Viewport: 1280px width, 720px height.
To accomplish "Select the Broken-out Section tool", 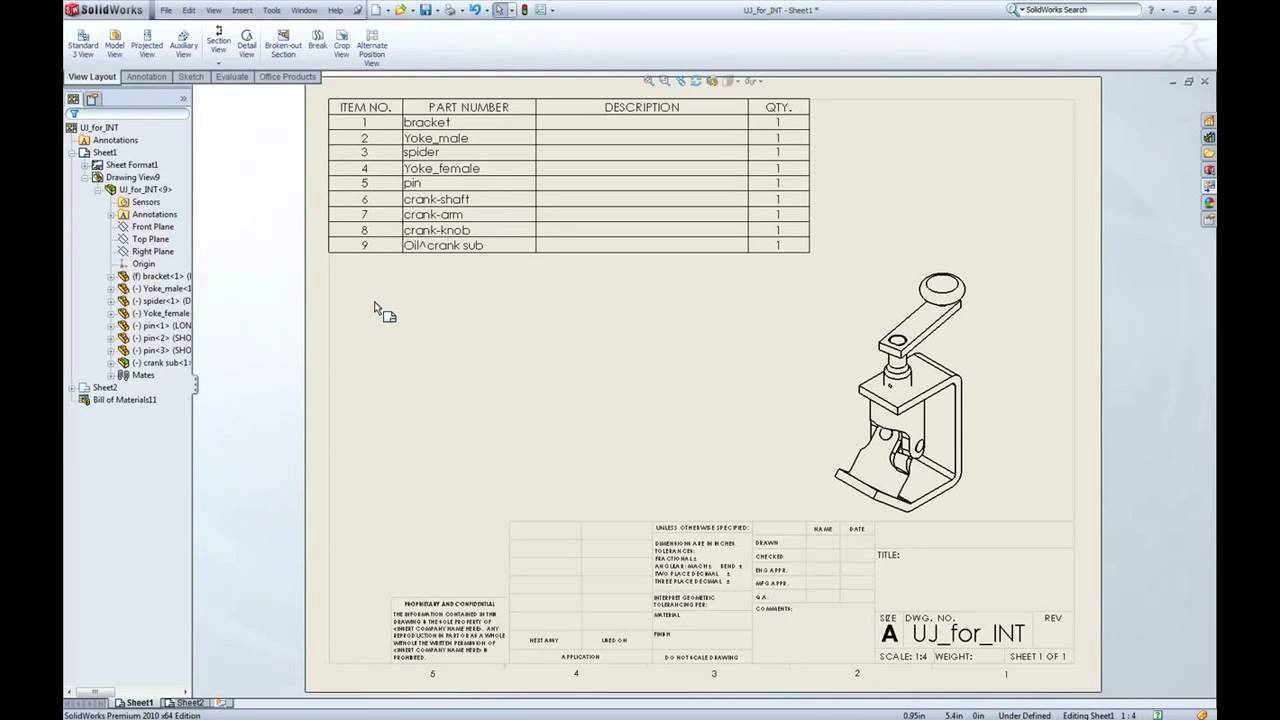I will pyautogui.click(x=283, y=43).
